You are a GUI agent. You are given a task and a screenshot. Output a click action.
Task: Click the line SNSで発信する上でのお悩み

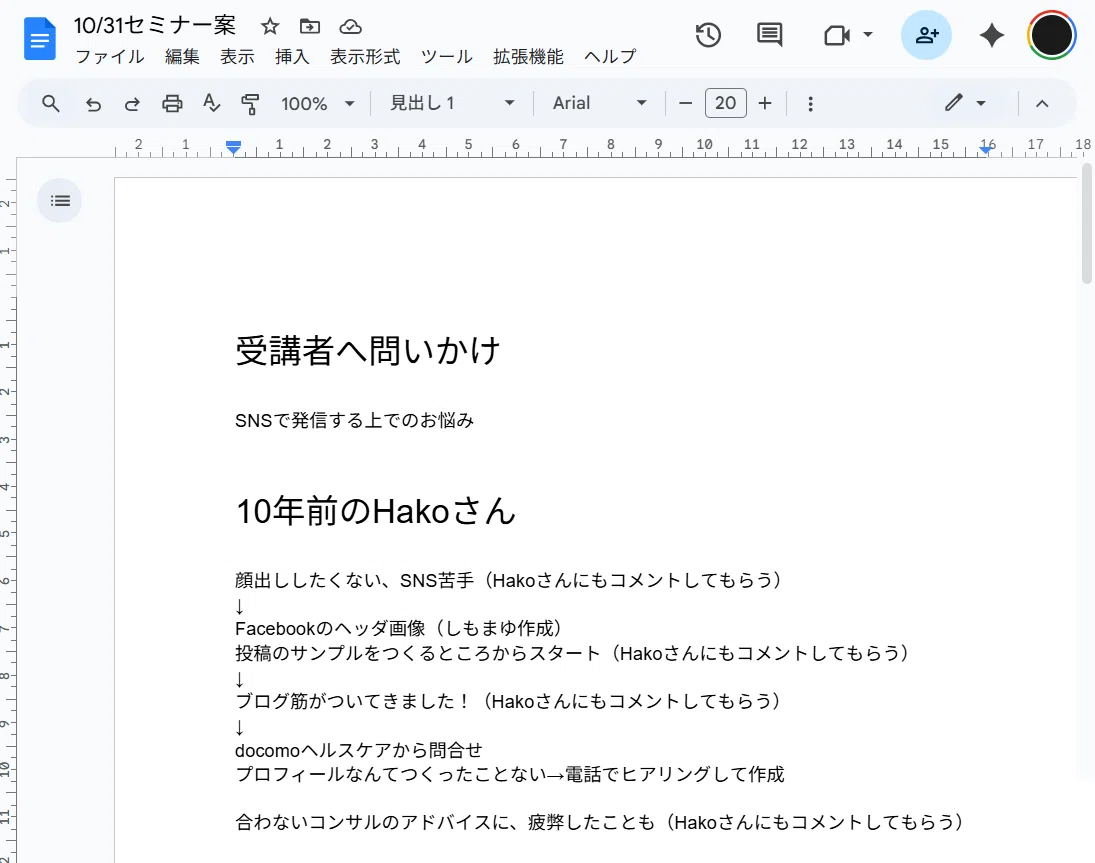tap(354, 420)
